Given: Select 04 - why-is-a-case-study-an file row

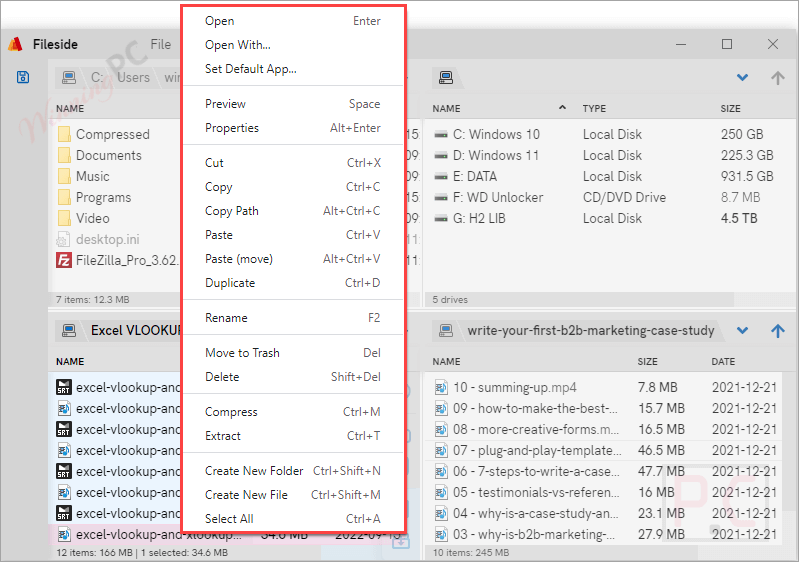Looking at the screenshot, I should pyautogui.click(x=603, y=514).
